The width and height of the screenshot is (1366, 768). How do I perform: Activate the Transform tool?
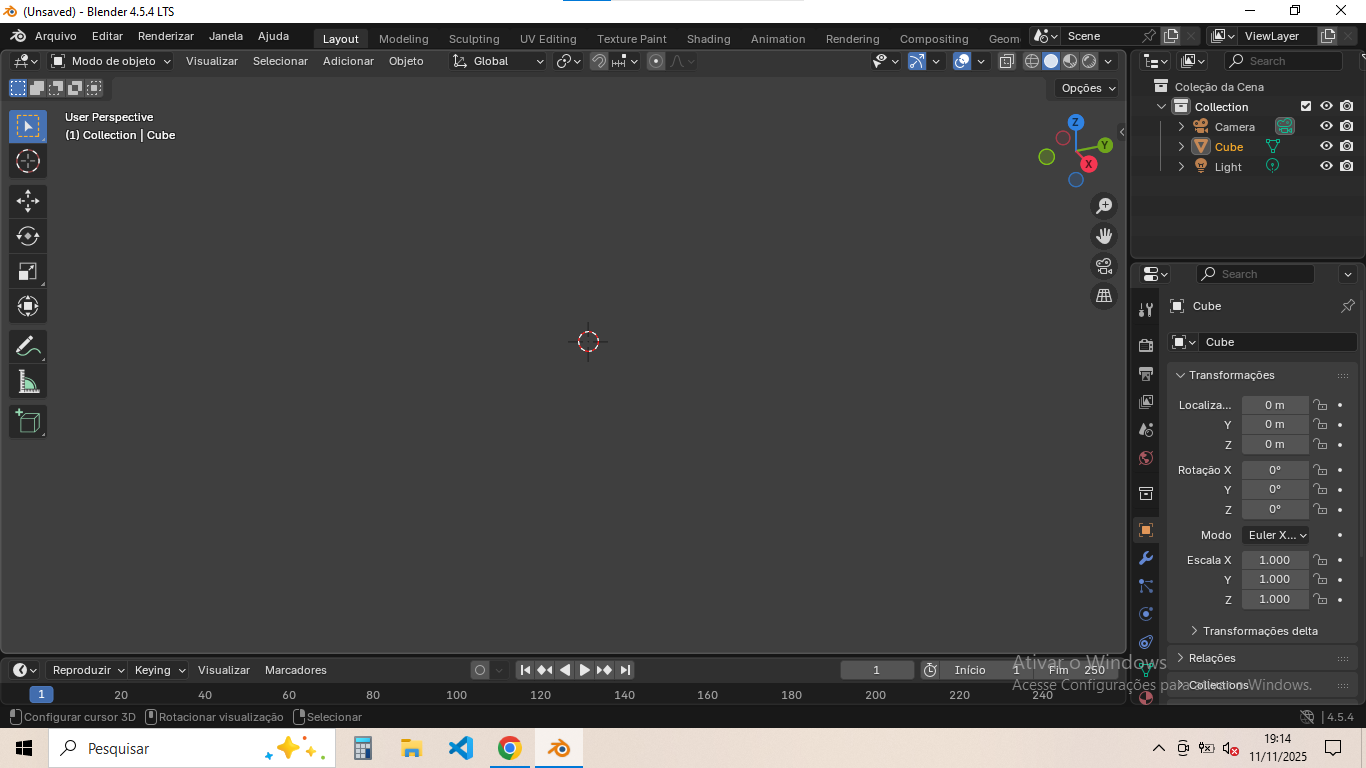tap(28, 306)
